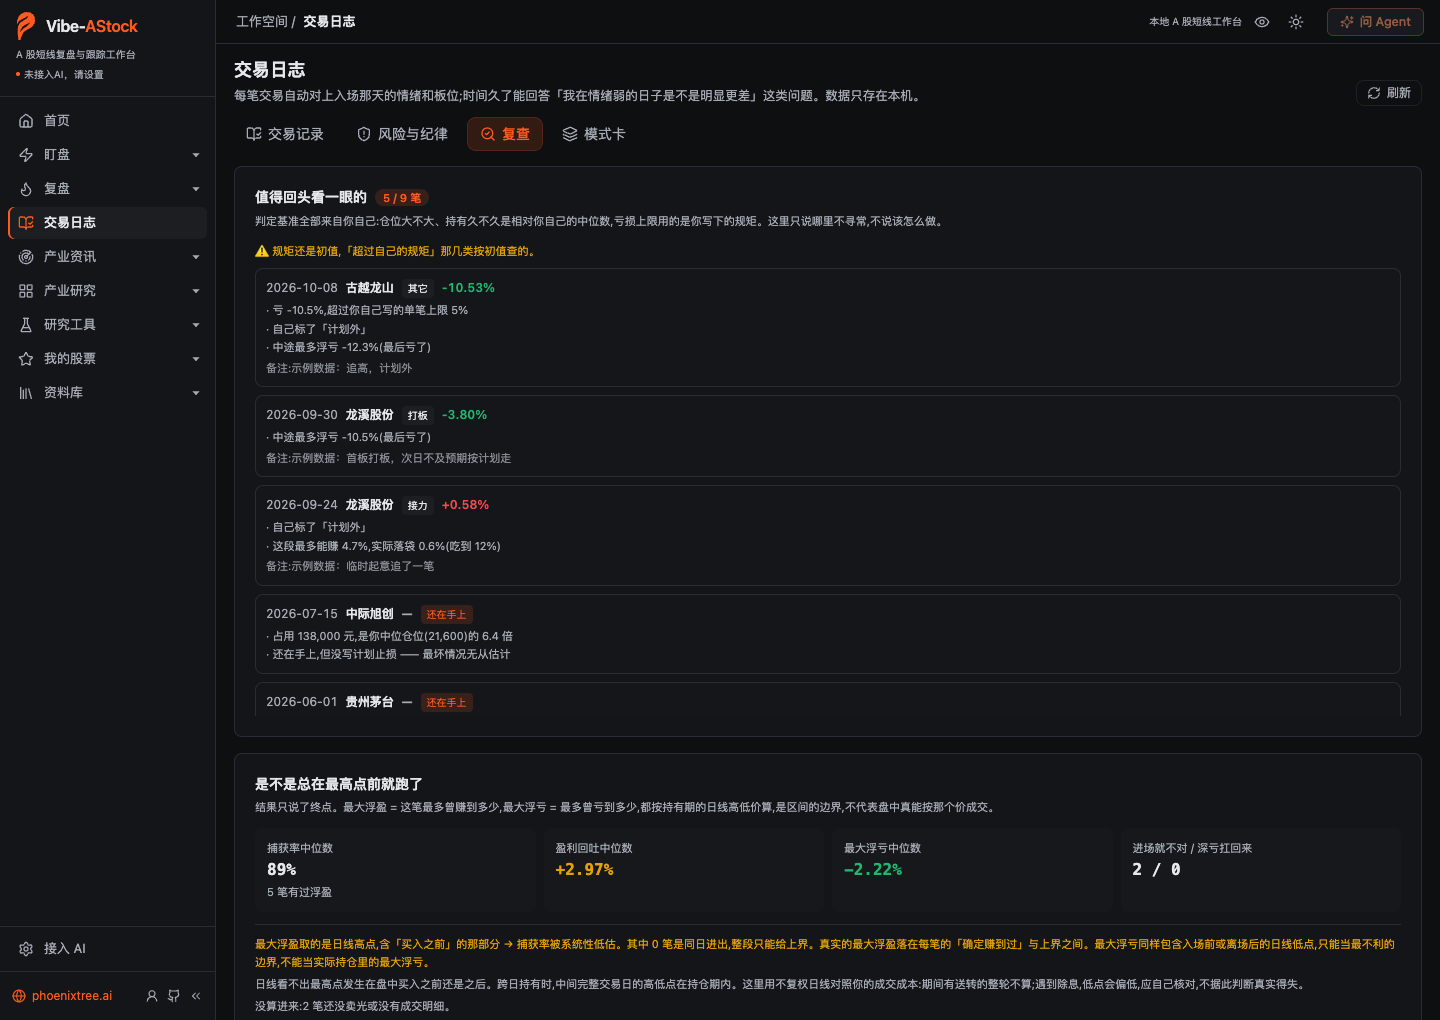Click the 还在手上 badge beside 中际旭创
This screenshot has width=1440, height=1020.
click(446, 615)
